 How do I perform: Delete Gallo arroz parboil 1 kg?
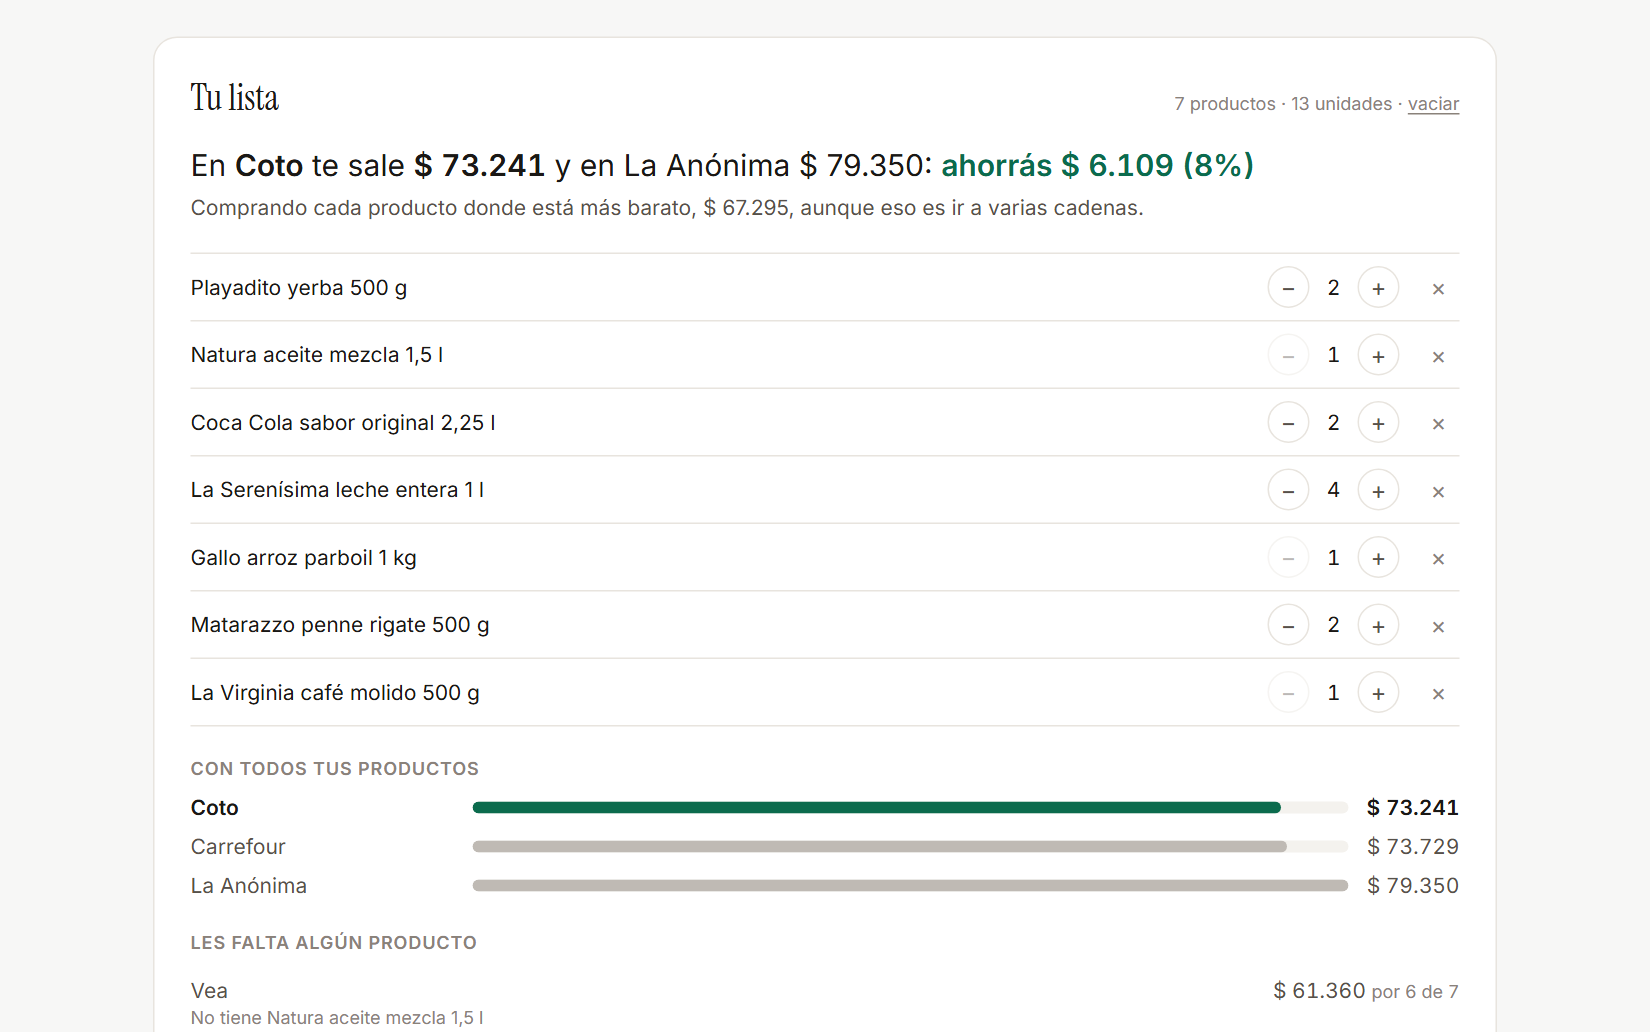click(1438, 559)
